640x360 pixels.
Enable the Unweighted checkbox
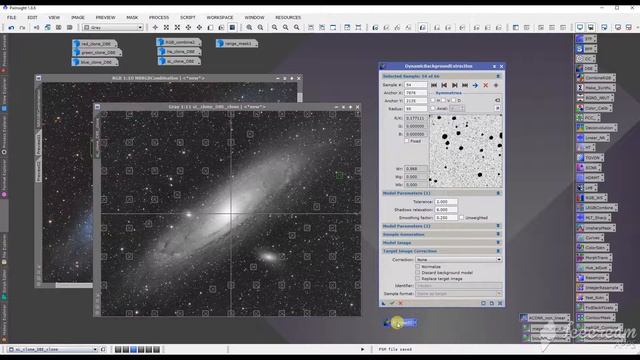[462, 218]
